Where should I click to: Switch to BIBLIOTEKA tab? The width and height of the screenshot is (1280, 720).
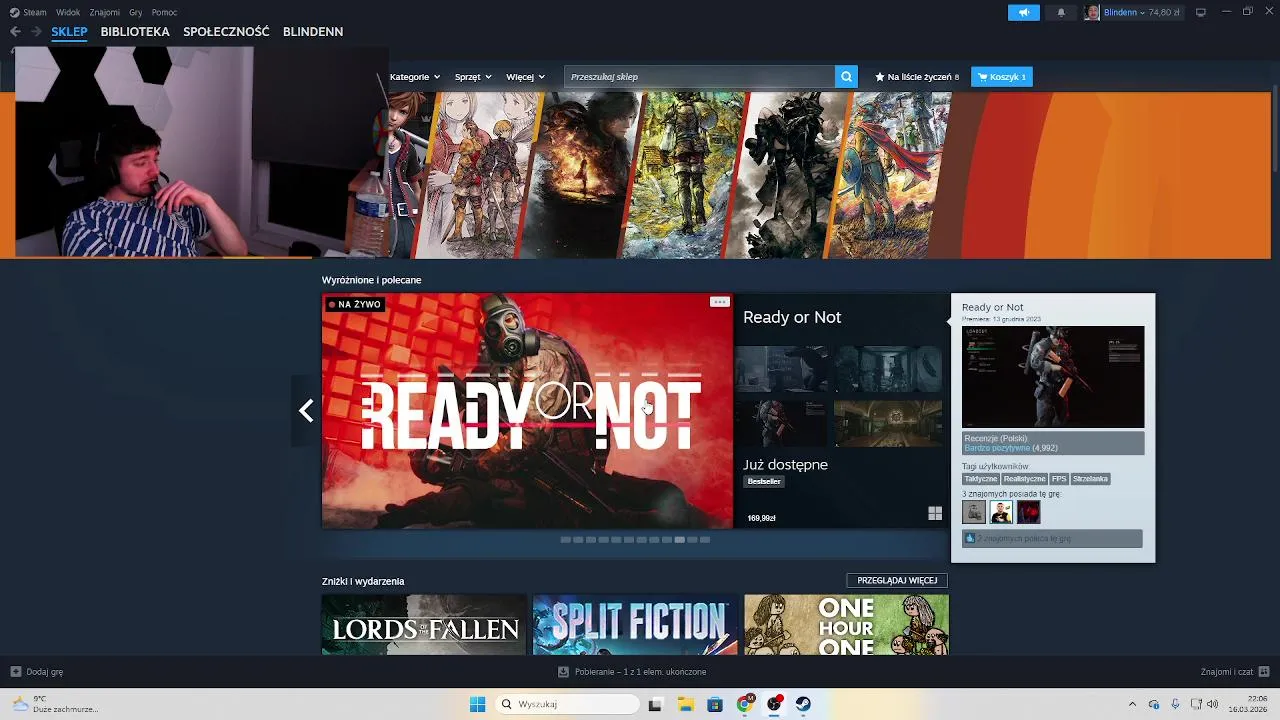tap(135, 32)
